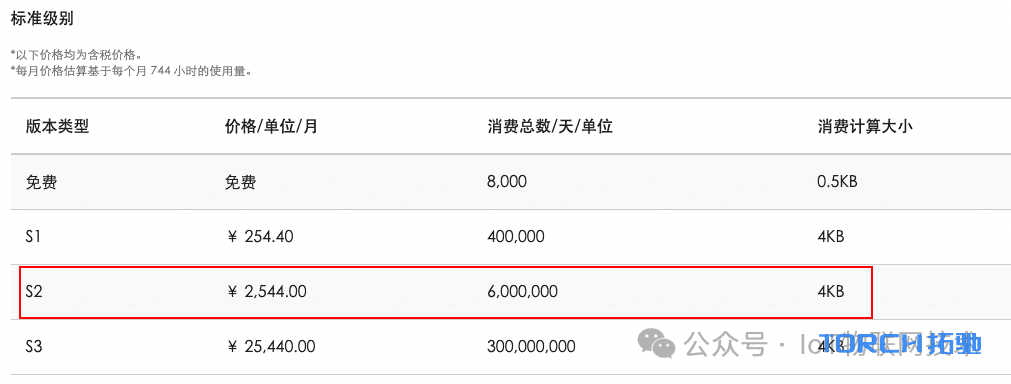Click the 消费总数/天/单位 column header
The width and height of the screenshot is (1011, 384).
click(x=549, y=127)
